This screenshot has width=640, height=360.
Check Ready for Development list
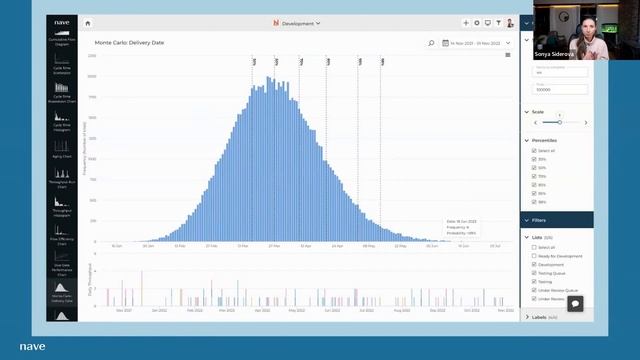point(534,256)
